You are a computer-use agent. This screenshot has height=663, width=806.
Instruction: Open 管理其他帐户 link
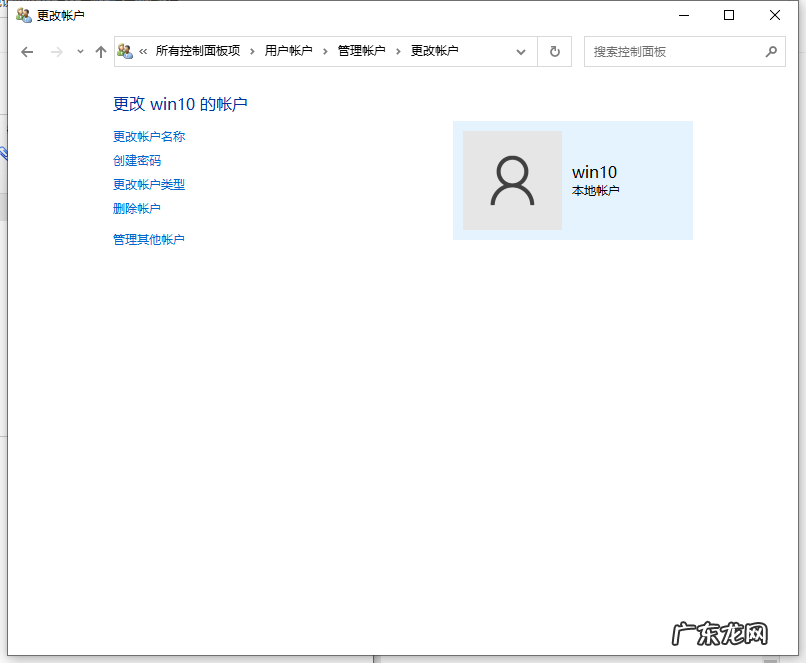click(148, 239)
